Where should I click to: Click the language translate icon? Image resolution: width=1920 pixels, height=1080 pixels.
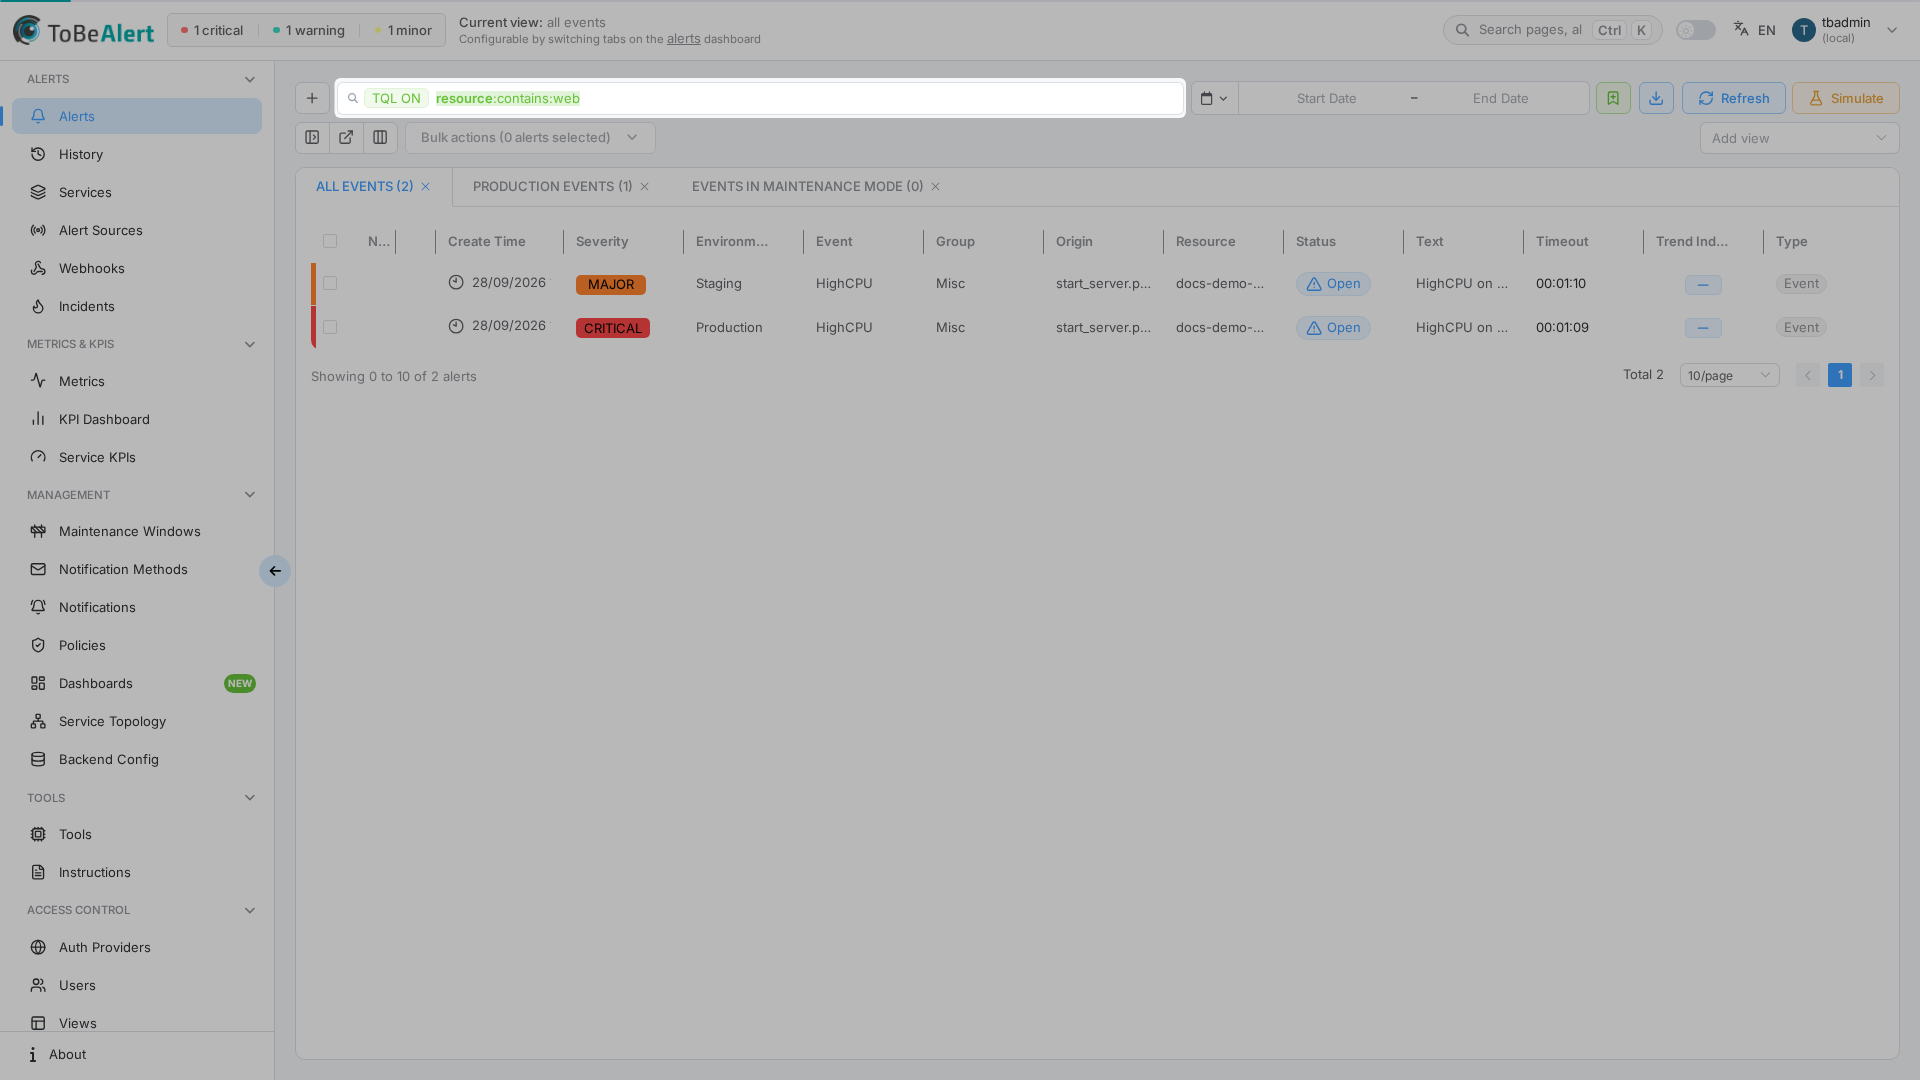(x=1741, y=30)
